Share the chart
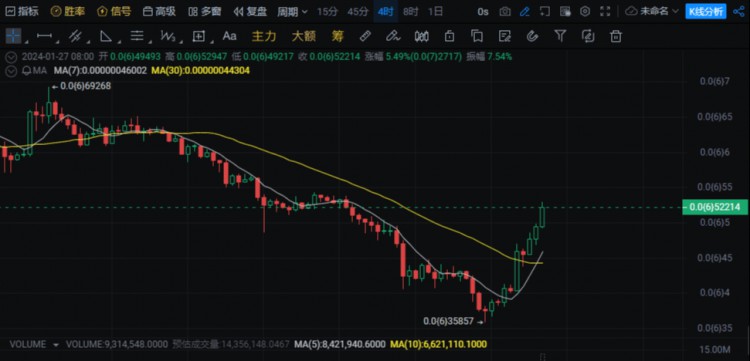750x361 pixels. pos(739,11)
